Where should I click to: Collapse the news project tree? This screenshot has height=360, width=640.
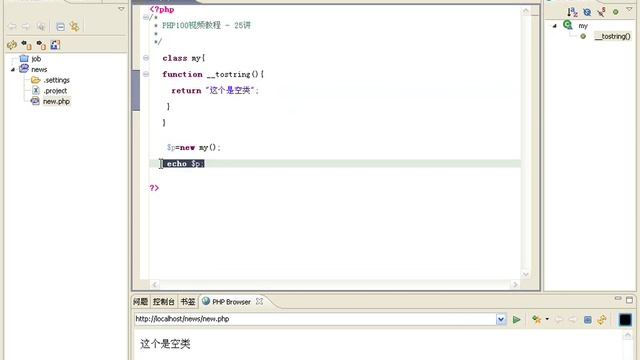click(13, 70)
